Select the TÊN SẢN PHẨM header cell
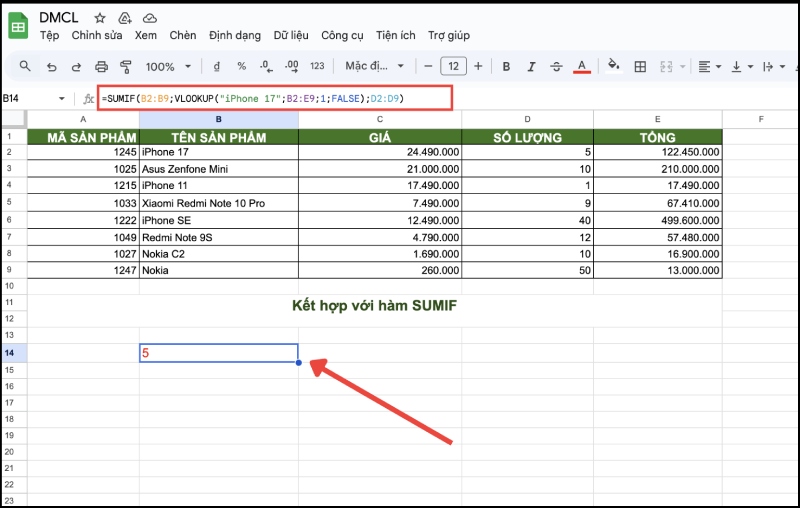Viewport: 800px width, 508px height. pyautogui.click(x=219, y=137)
